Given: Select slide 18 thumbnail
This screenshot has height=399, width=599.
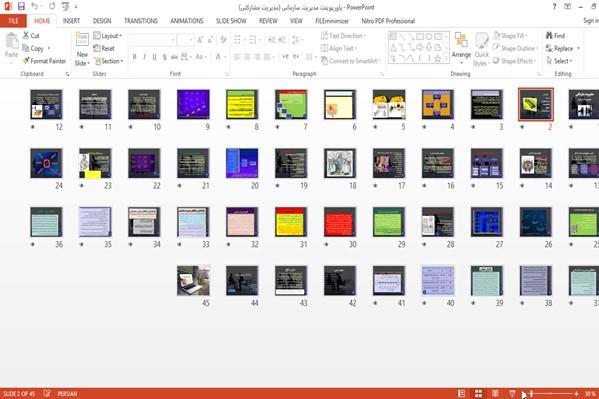Looking at the screenshot, I should [x=340, y=163].
